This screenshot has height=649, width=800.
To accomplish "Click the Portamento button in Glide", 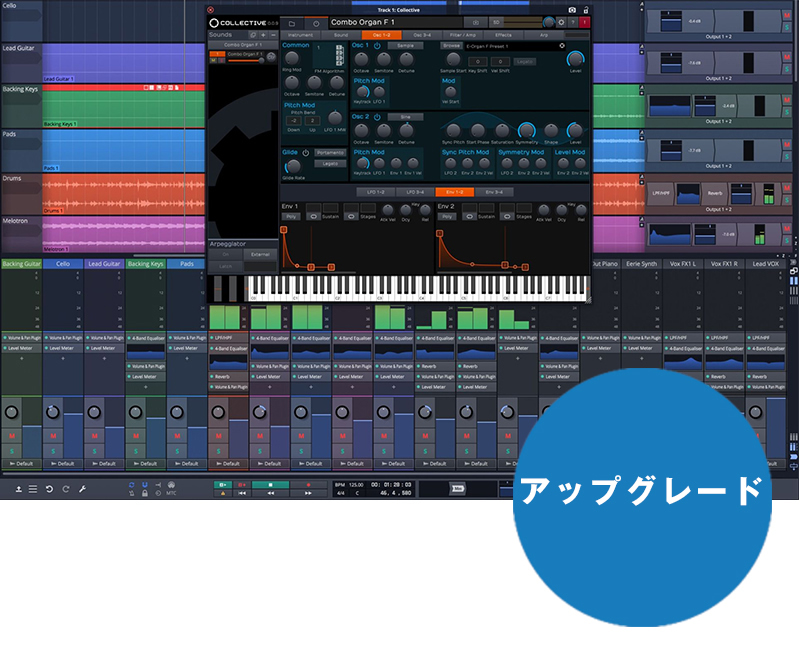I will (x=330, y=153).
